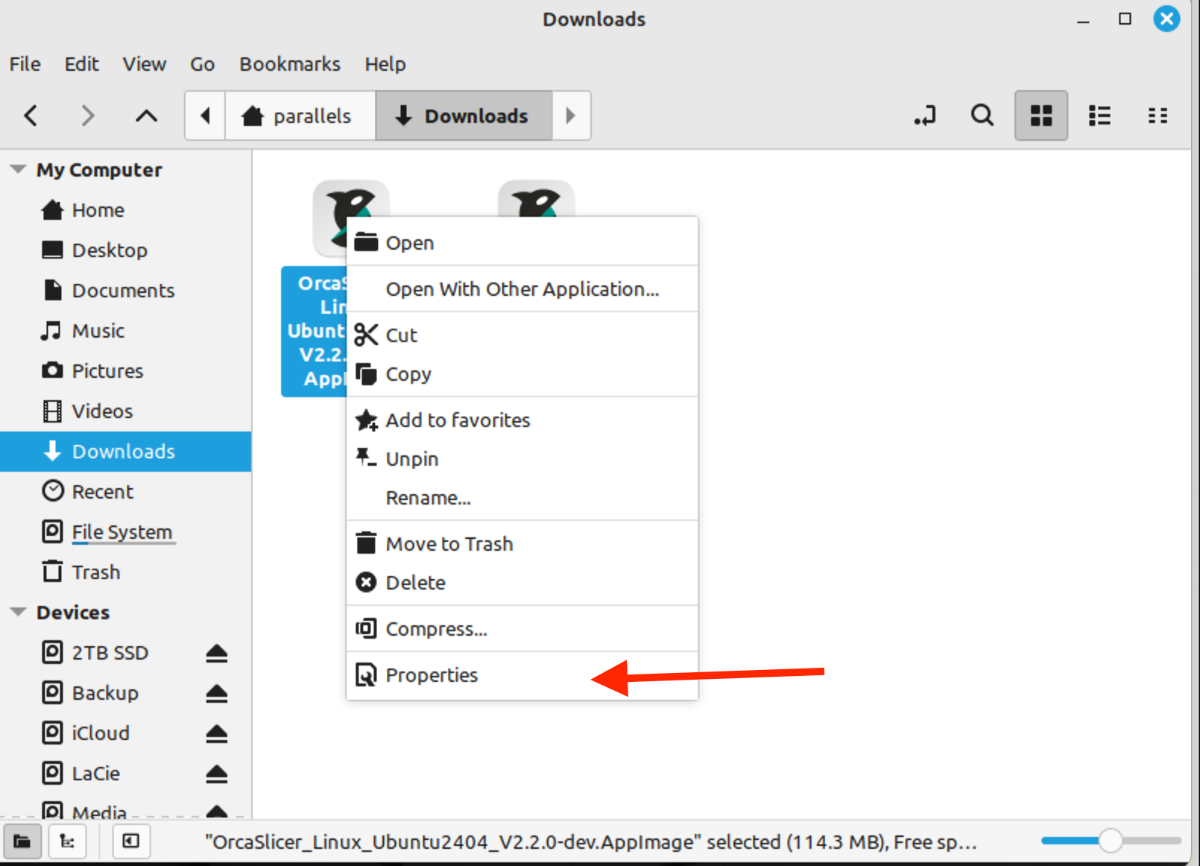Image resolution: width=1200 pixels, height=866 pixels.
Task: Click the selected OrcaSlicer AppImage file label
Action: click(314, 331)
